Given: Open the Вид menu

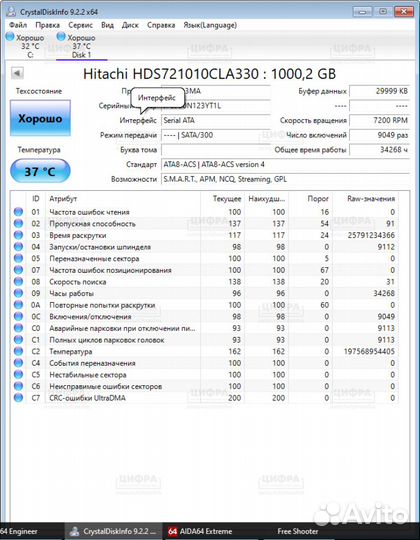Looking at the screenshot, I should coord(107,25).
